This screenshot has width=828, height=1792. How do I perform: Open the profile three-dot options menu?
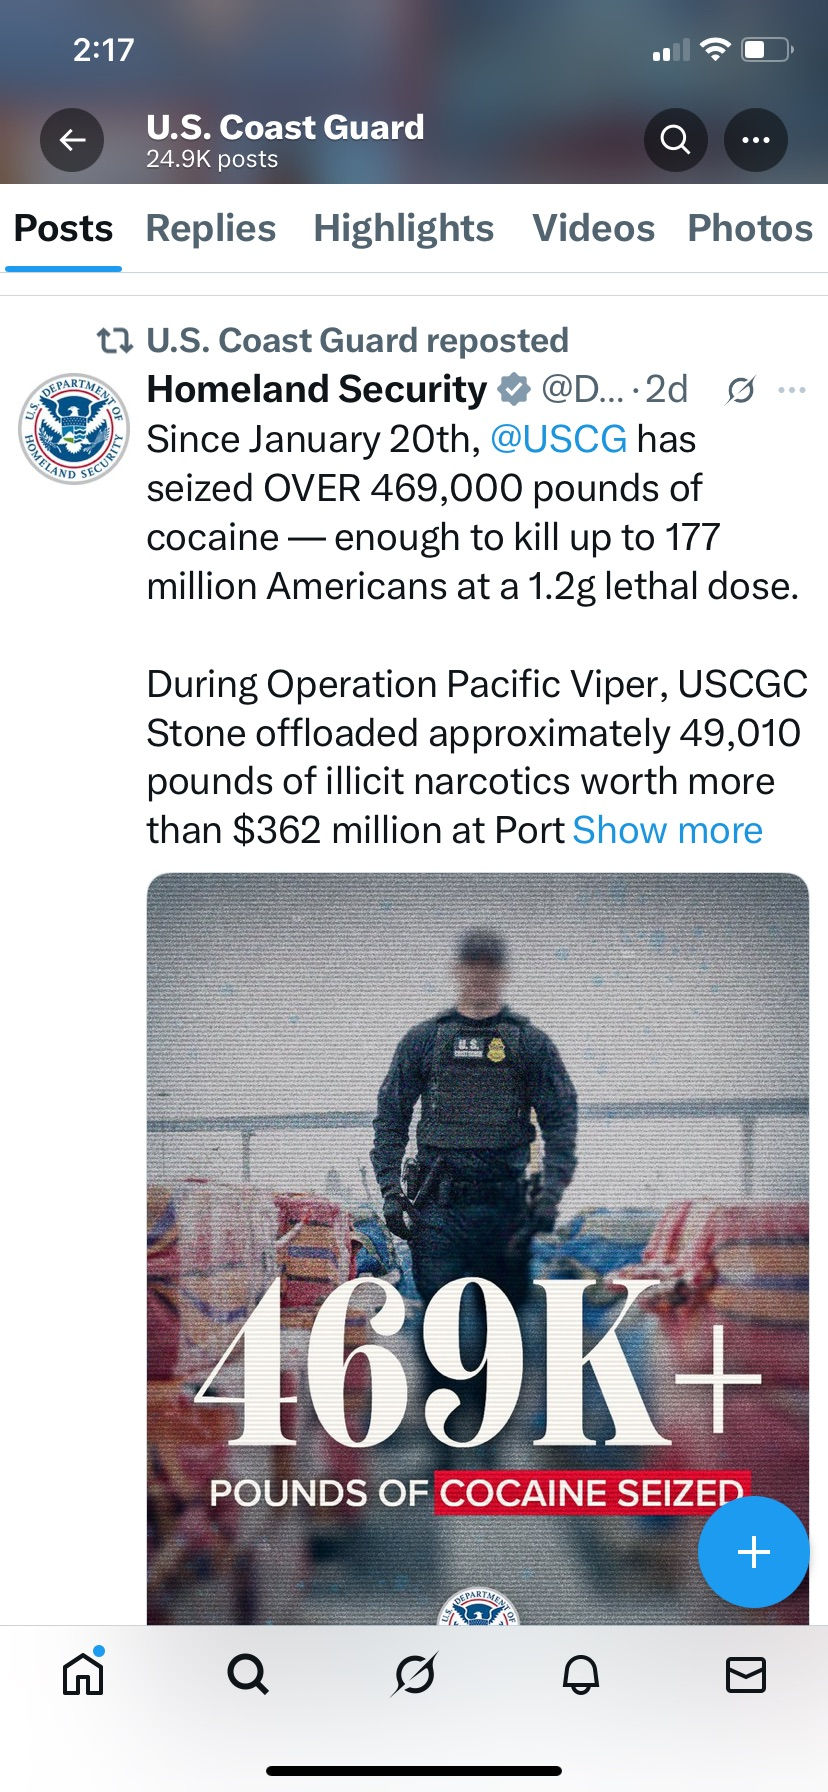coord(756,140)
